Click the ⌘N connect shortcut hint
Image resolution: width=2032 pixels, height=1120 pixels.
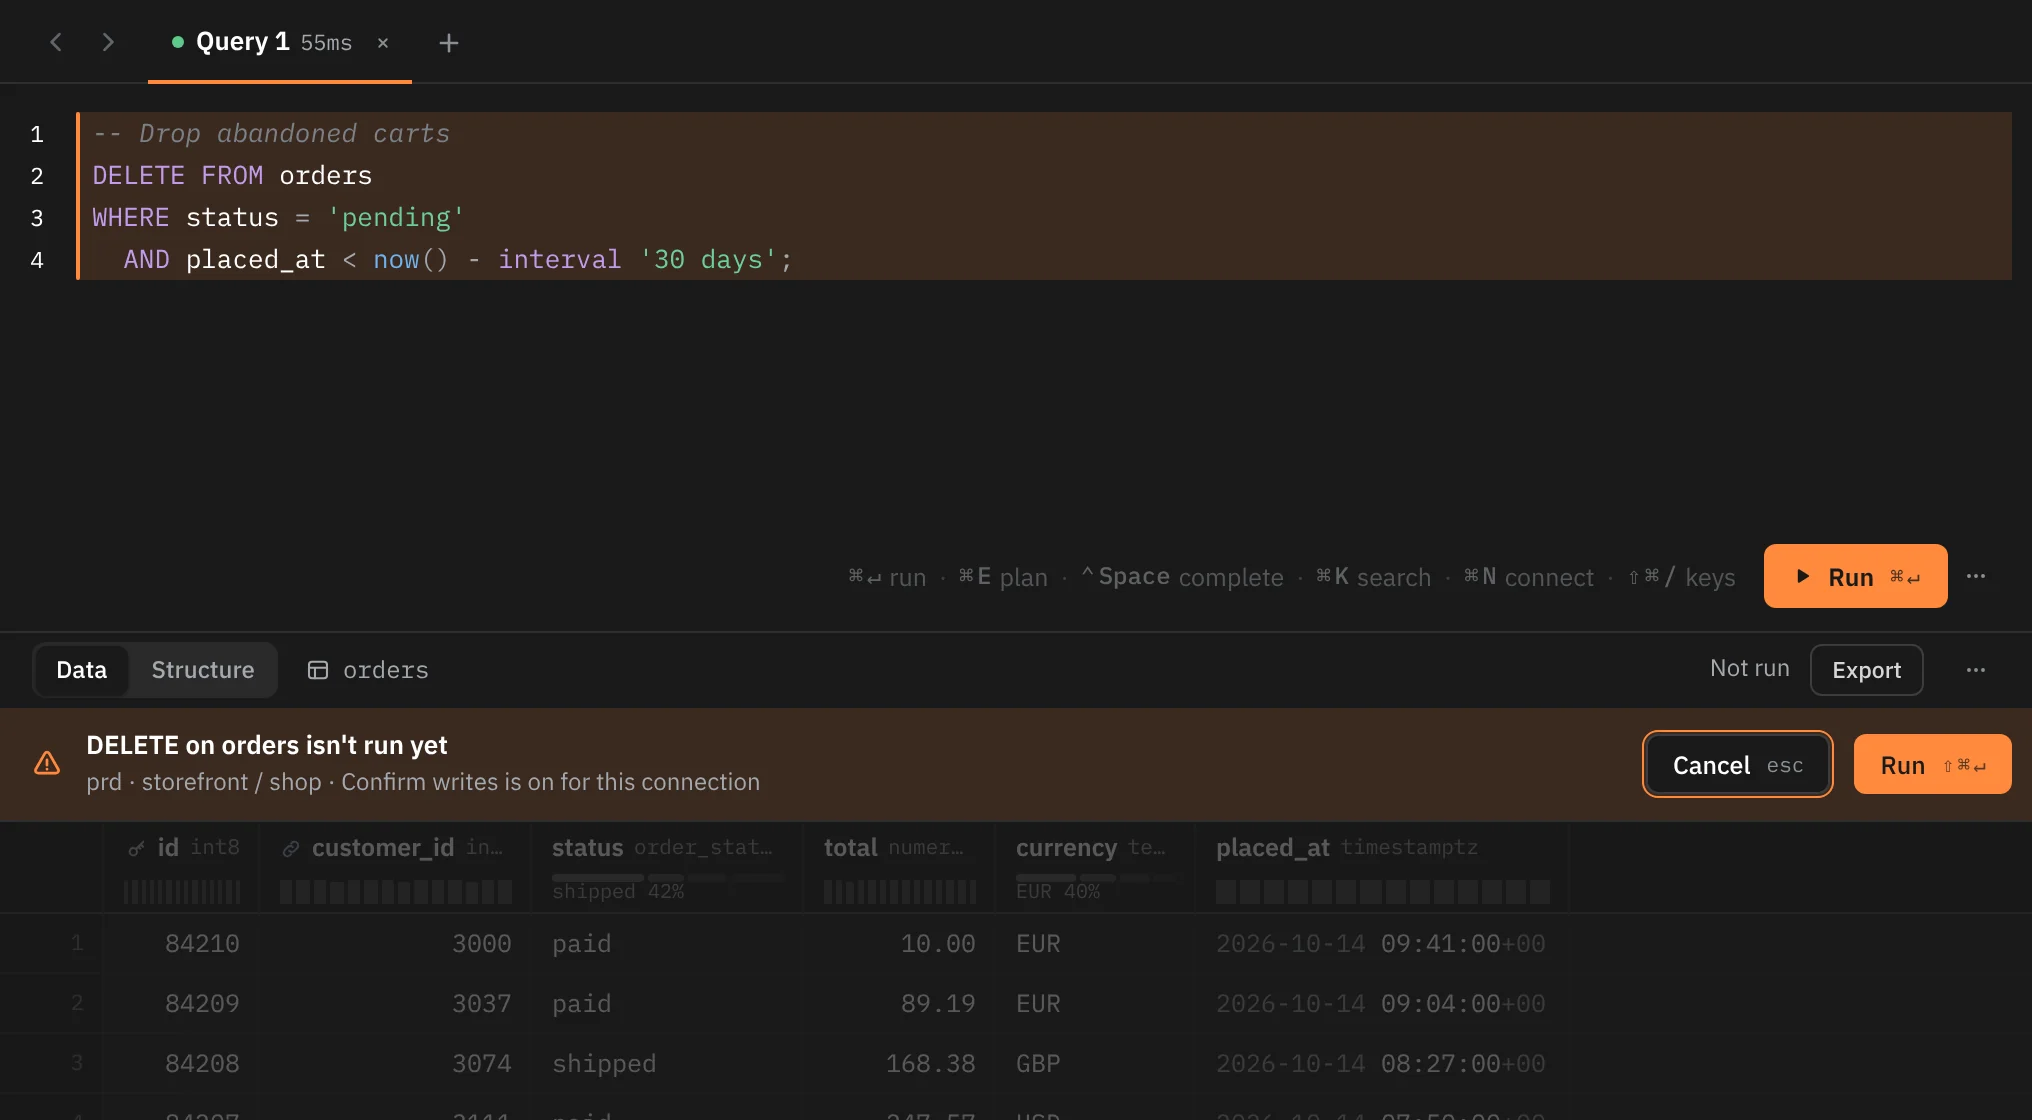[x=1528, y=577]
